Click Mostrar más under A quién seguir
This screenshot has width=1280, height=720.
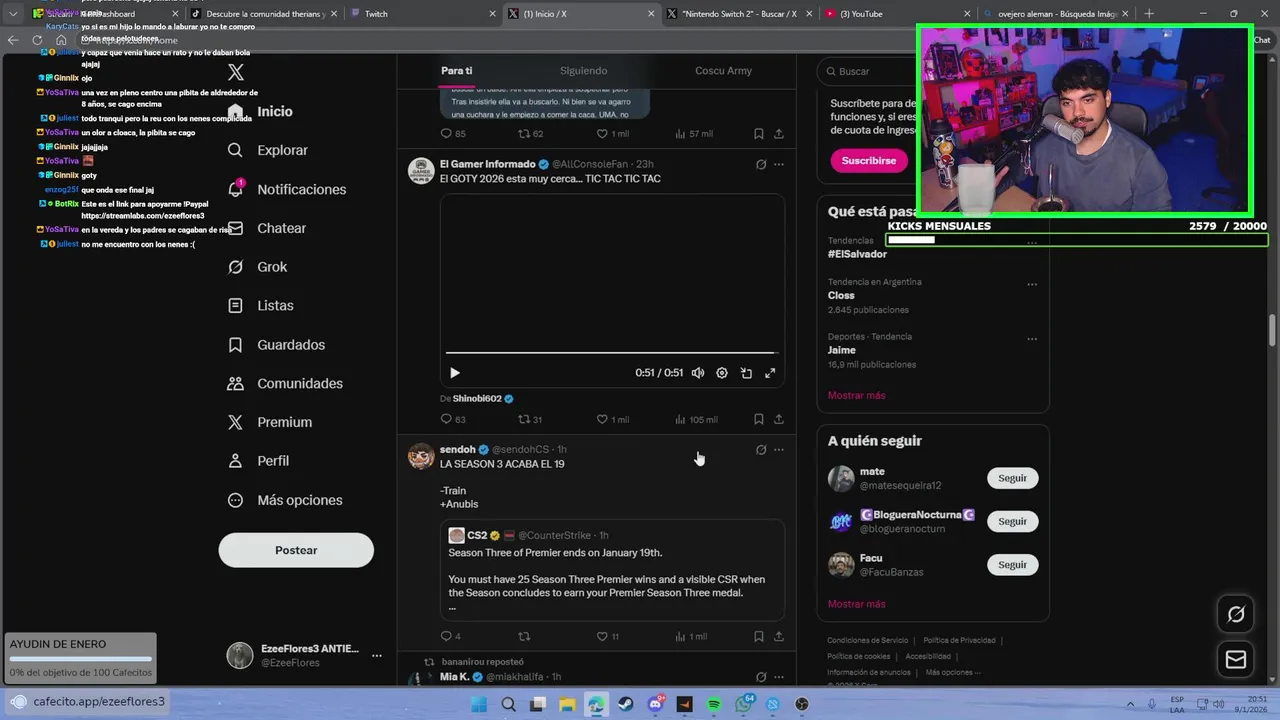pyautogui.click(x=856, y=604)
